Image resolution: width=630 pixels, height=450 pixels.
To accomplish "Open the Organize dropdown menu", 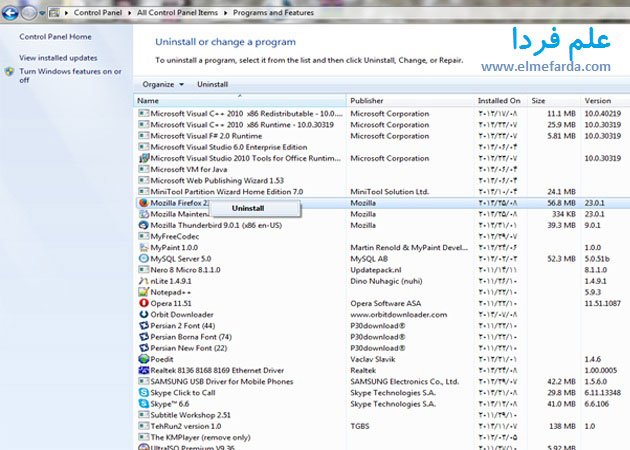I will point(163,84).
